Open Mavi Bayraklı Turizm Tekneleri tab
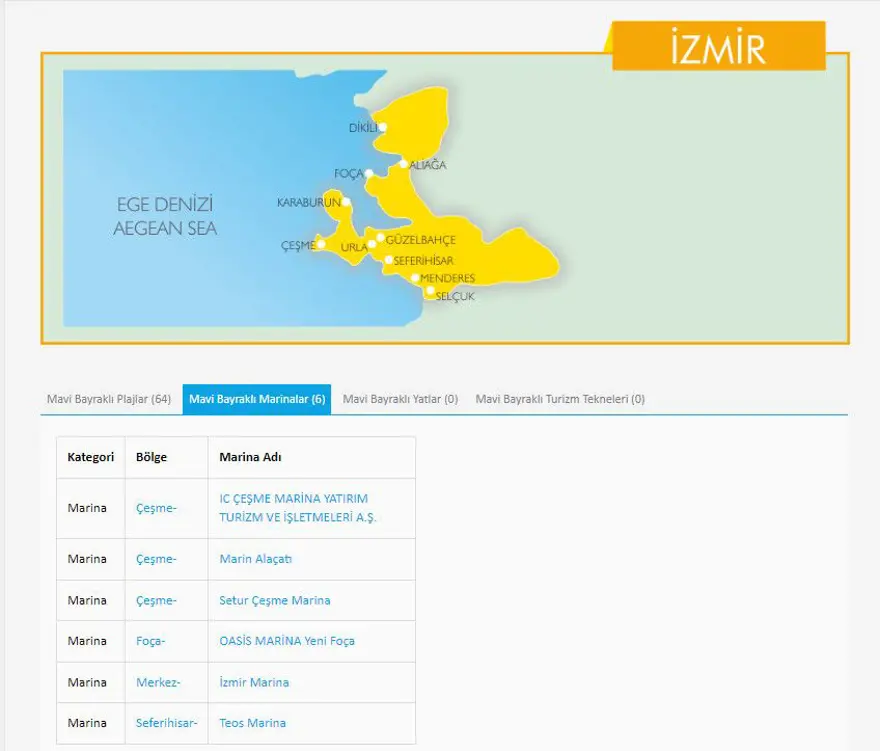Screen dimensions: 880x751 pos(560,399)
